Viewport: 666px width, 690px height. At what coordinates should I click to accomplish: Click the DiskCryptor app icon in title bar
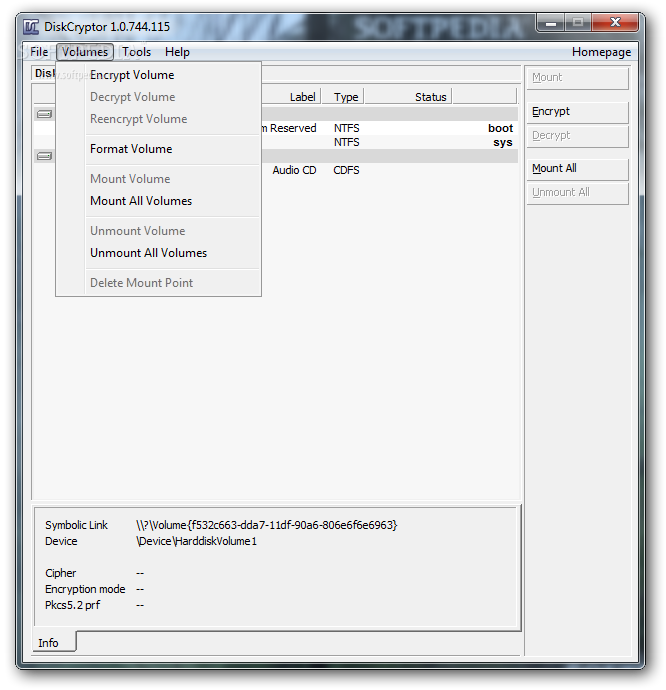pyautogui.click(x=30, y=27)
